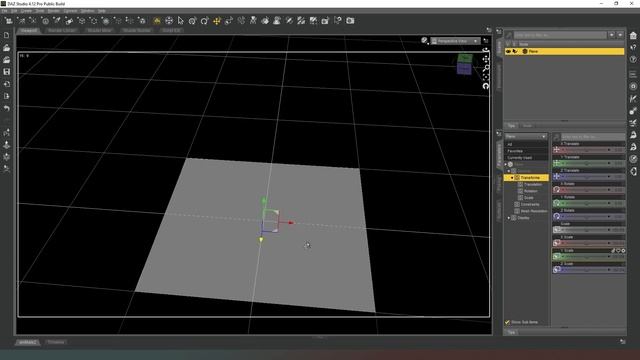
Task: Click the Z Scale slider
Action: pyautogui.click(x=589, y=270)
